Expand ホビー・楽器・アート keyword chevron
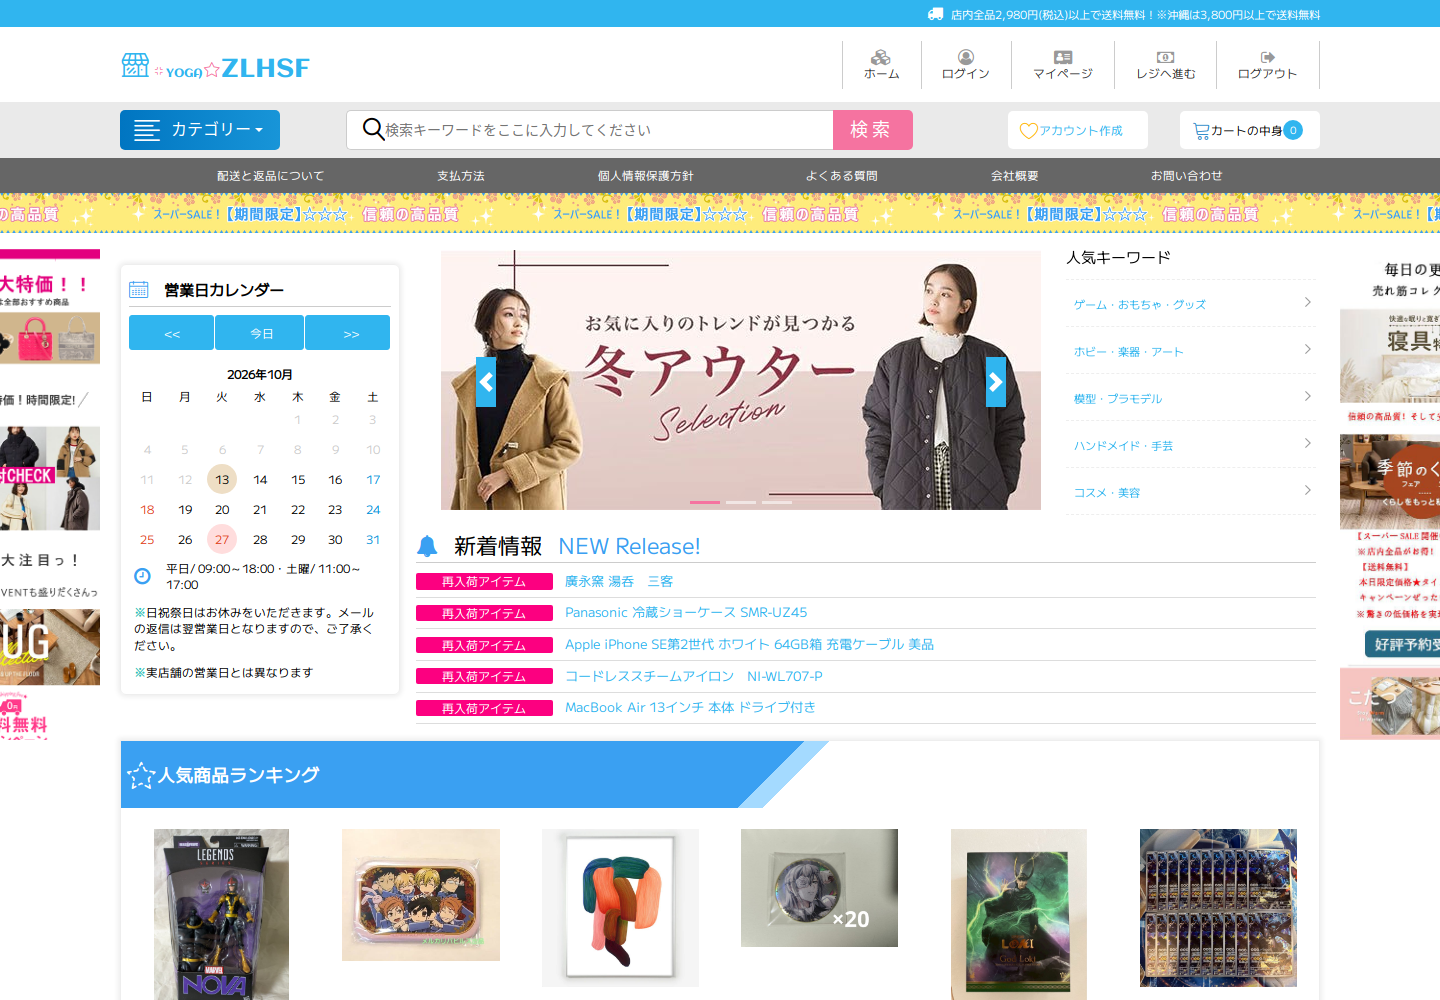1440x1000 pixels. [x=1307, y=349]
